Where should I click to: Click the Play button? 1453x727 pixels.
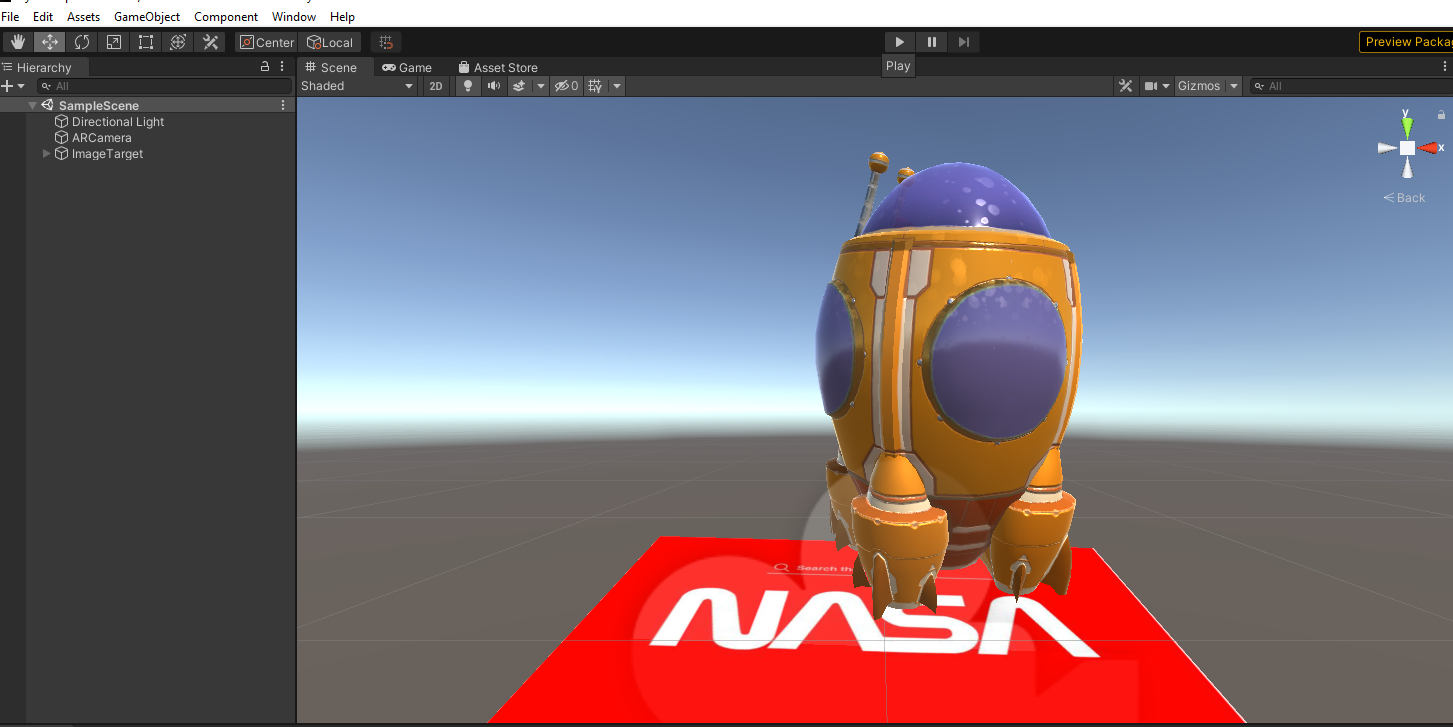(x=899, y=42)
